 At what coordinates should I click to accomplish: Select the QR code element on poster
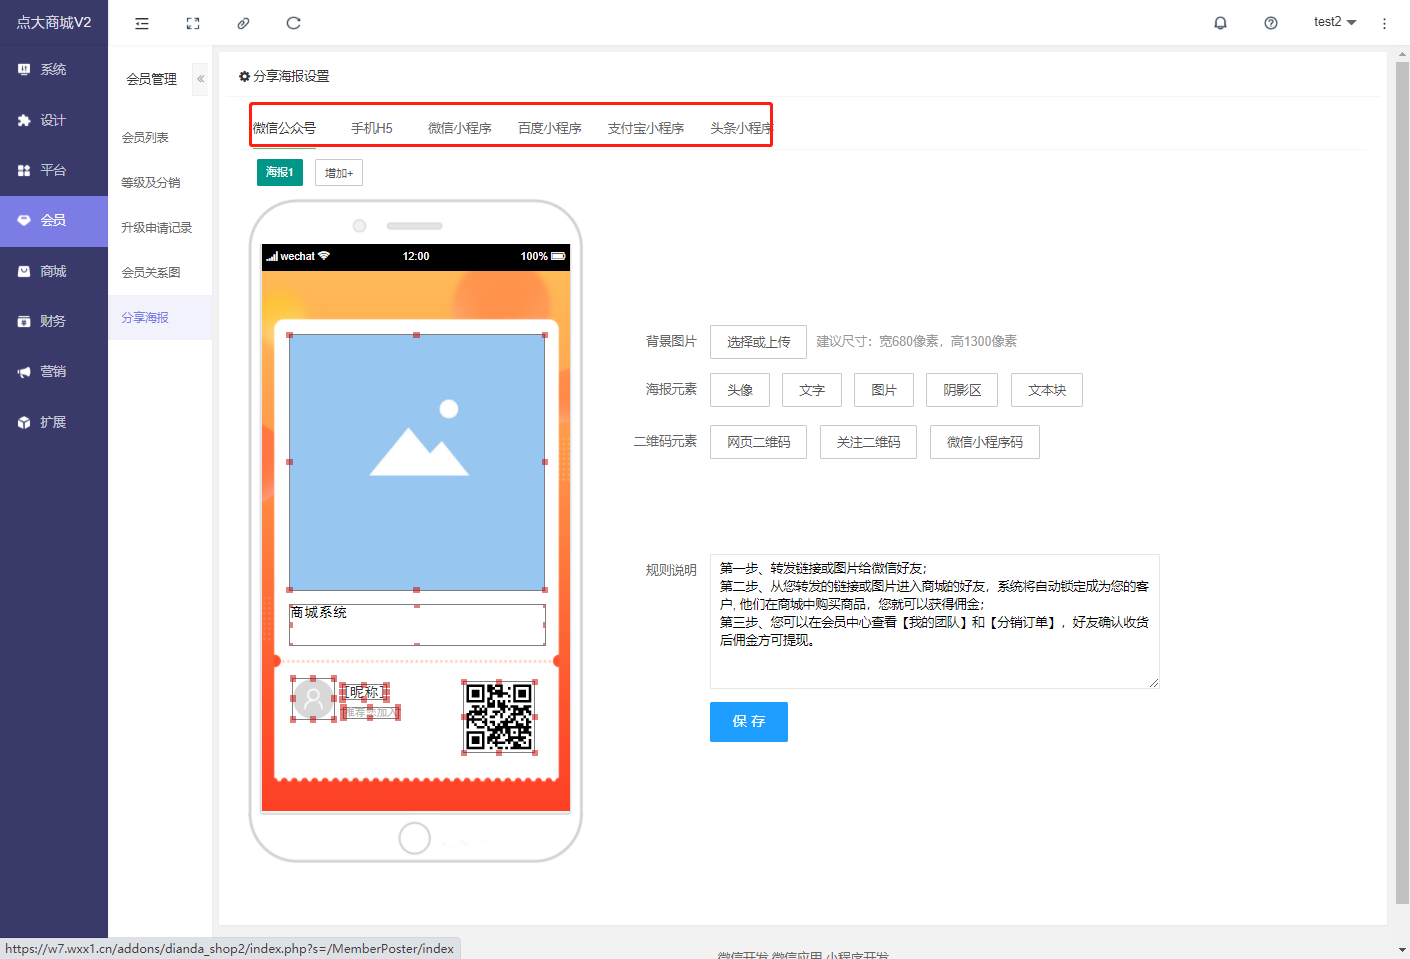tap(499, 716)
